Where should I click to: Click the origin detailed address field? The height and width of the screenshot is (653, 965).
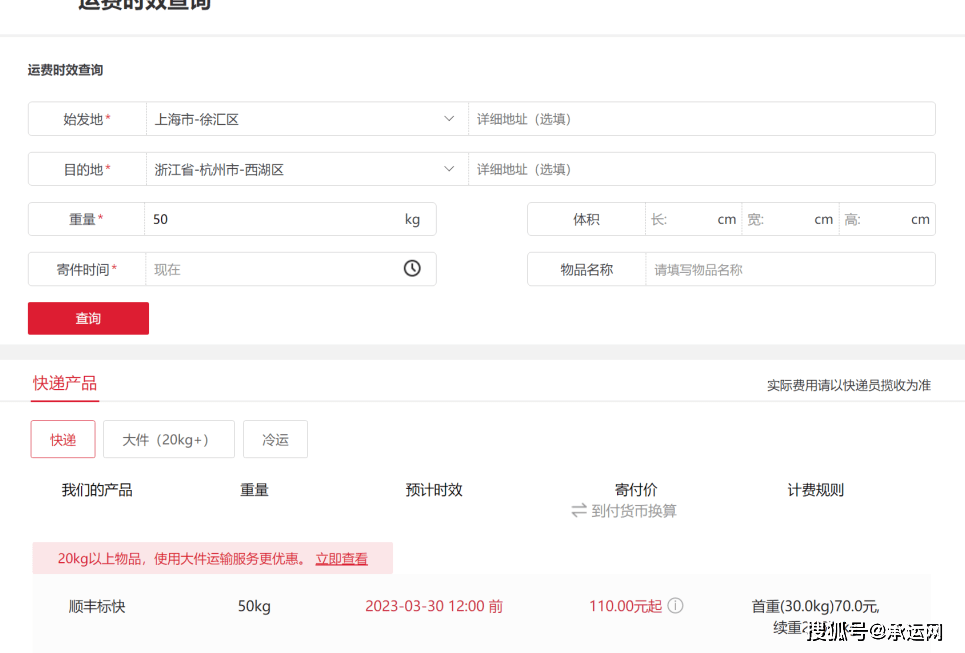[700, 119]
